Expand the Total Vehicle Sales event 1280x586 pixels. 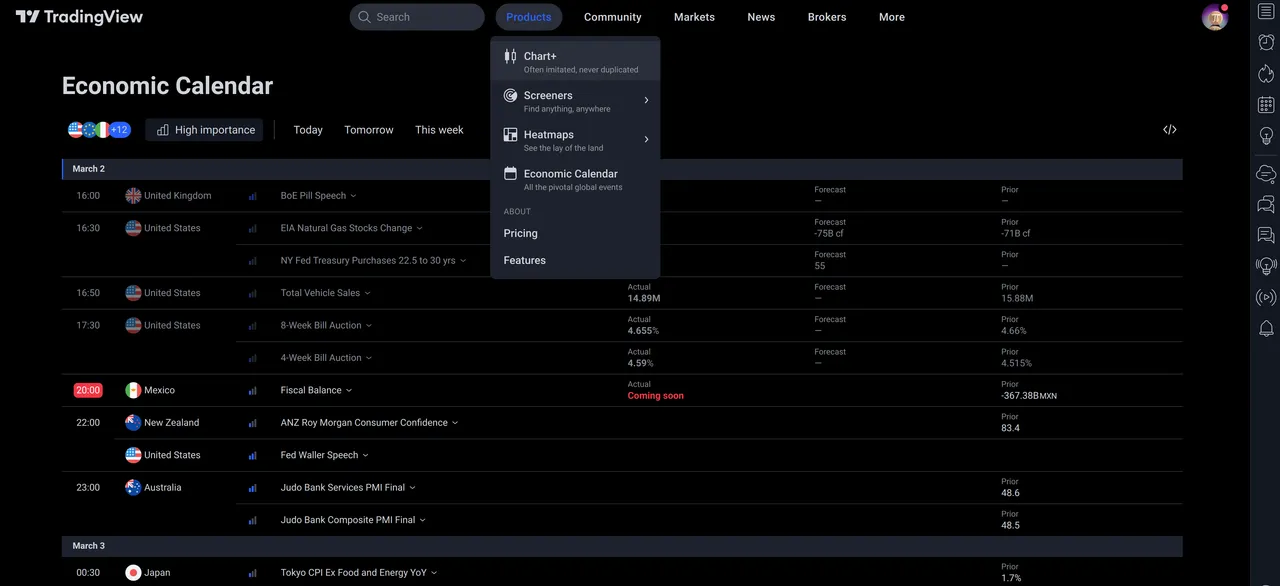pos(367,293)
